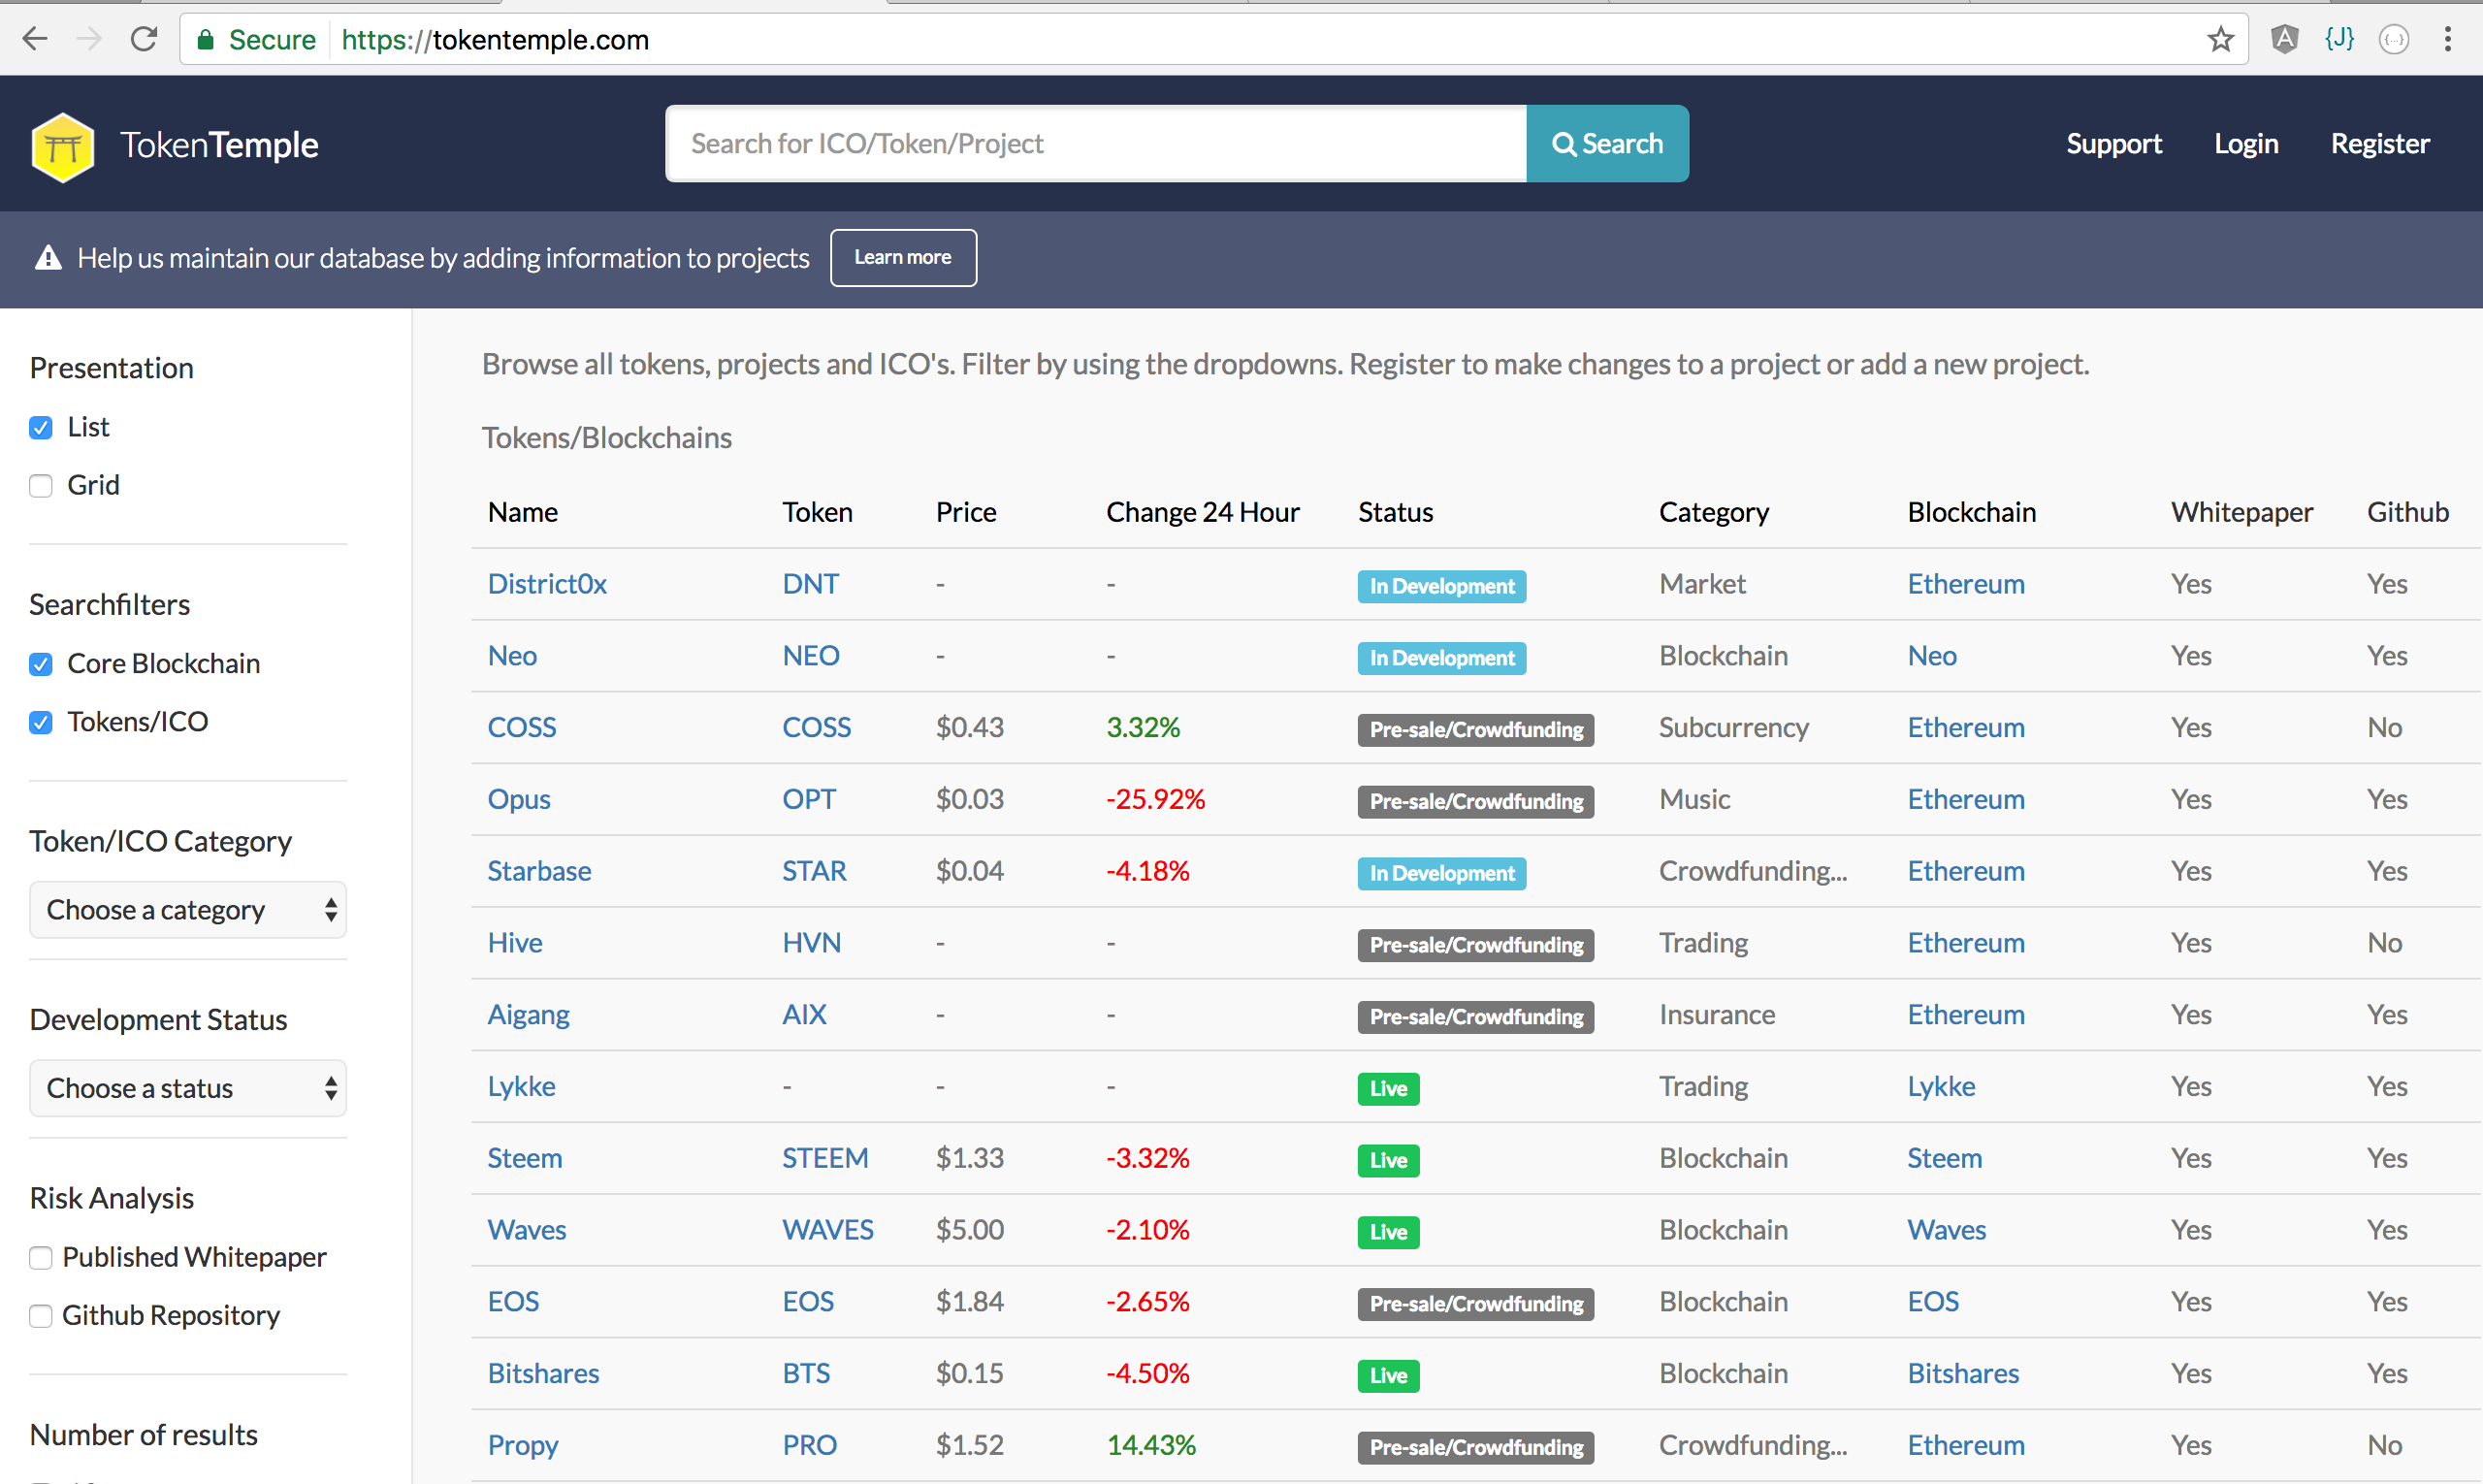Viewport: 2483px width, 1484px height.
Task: Click In Development badge in Starbase row
Action: 1441,873
